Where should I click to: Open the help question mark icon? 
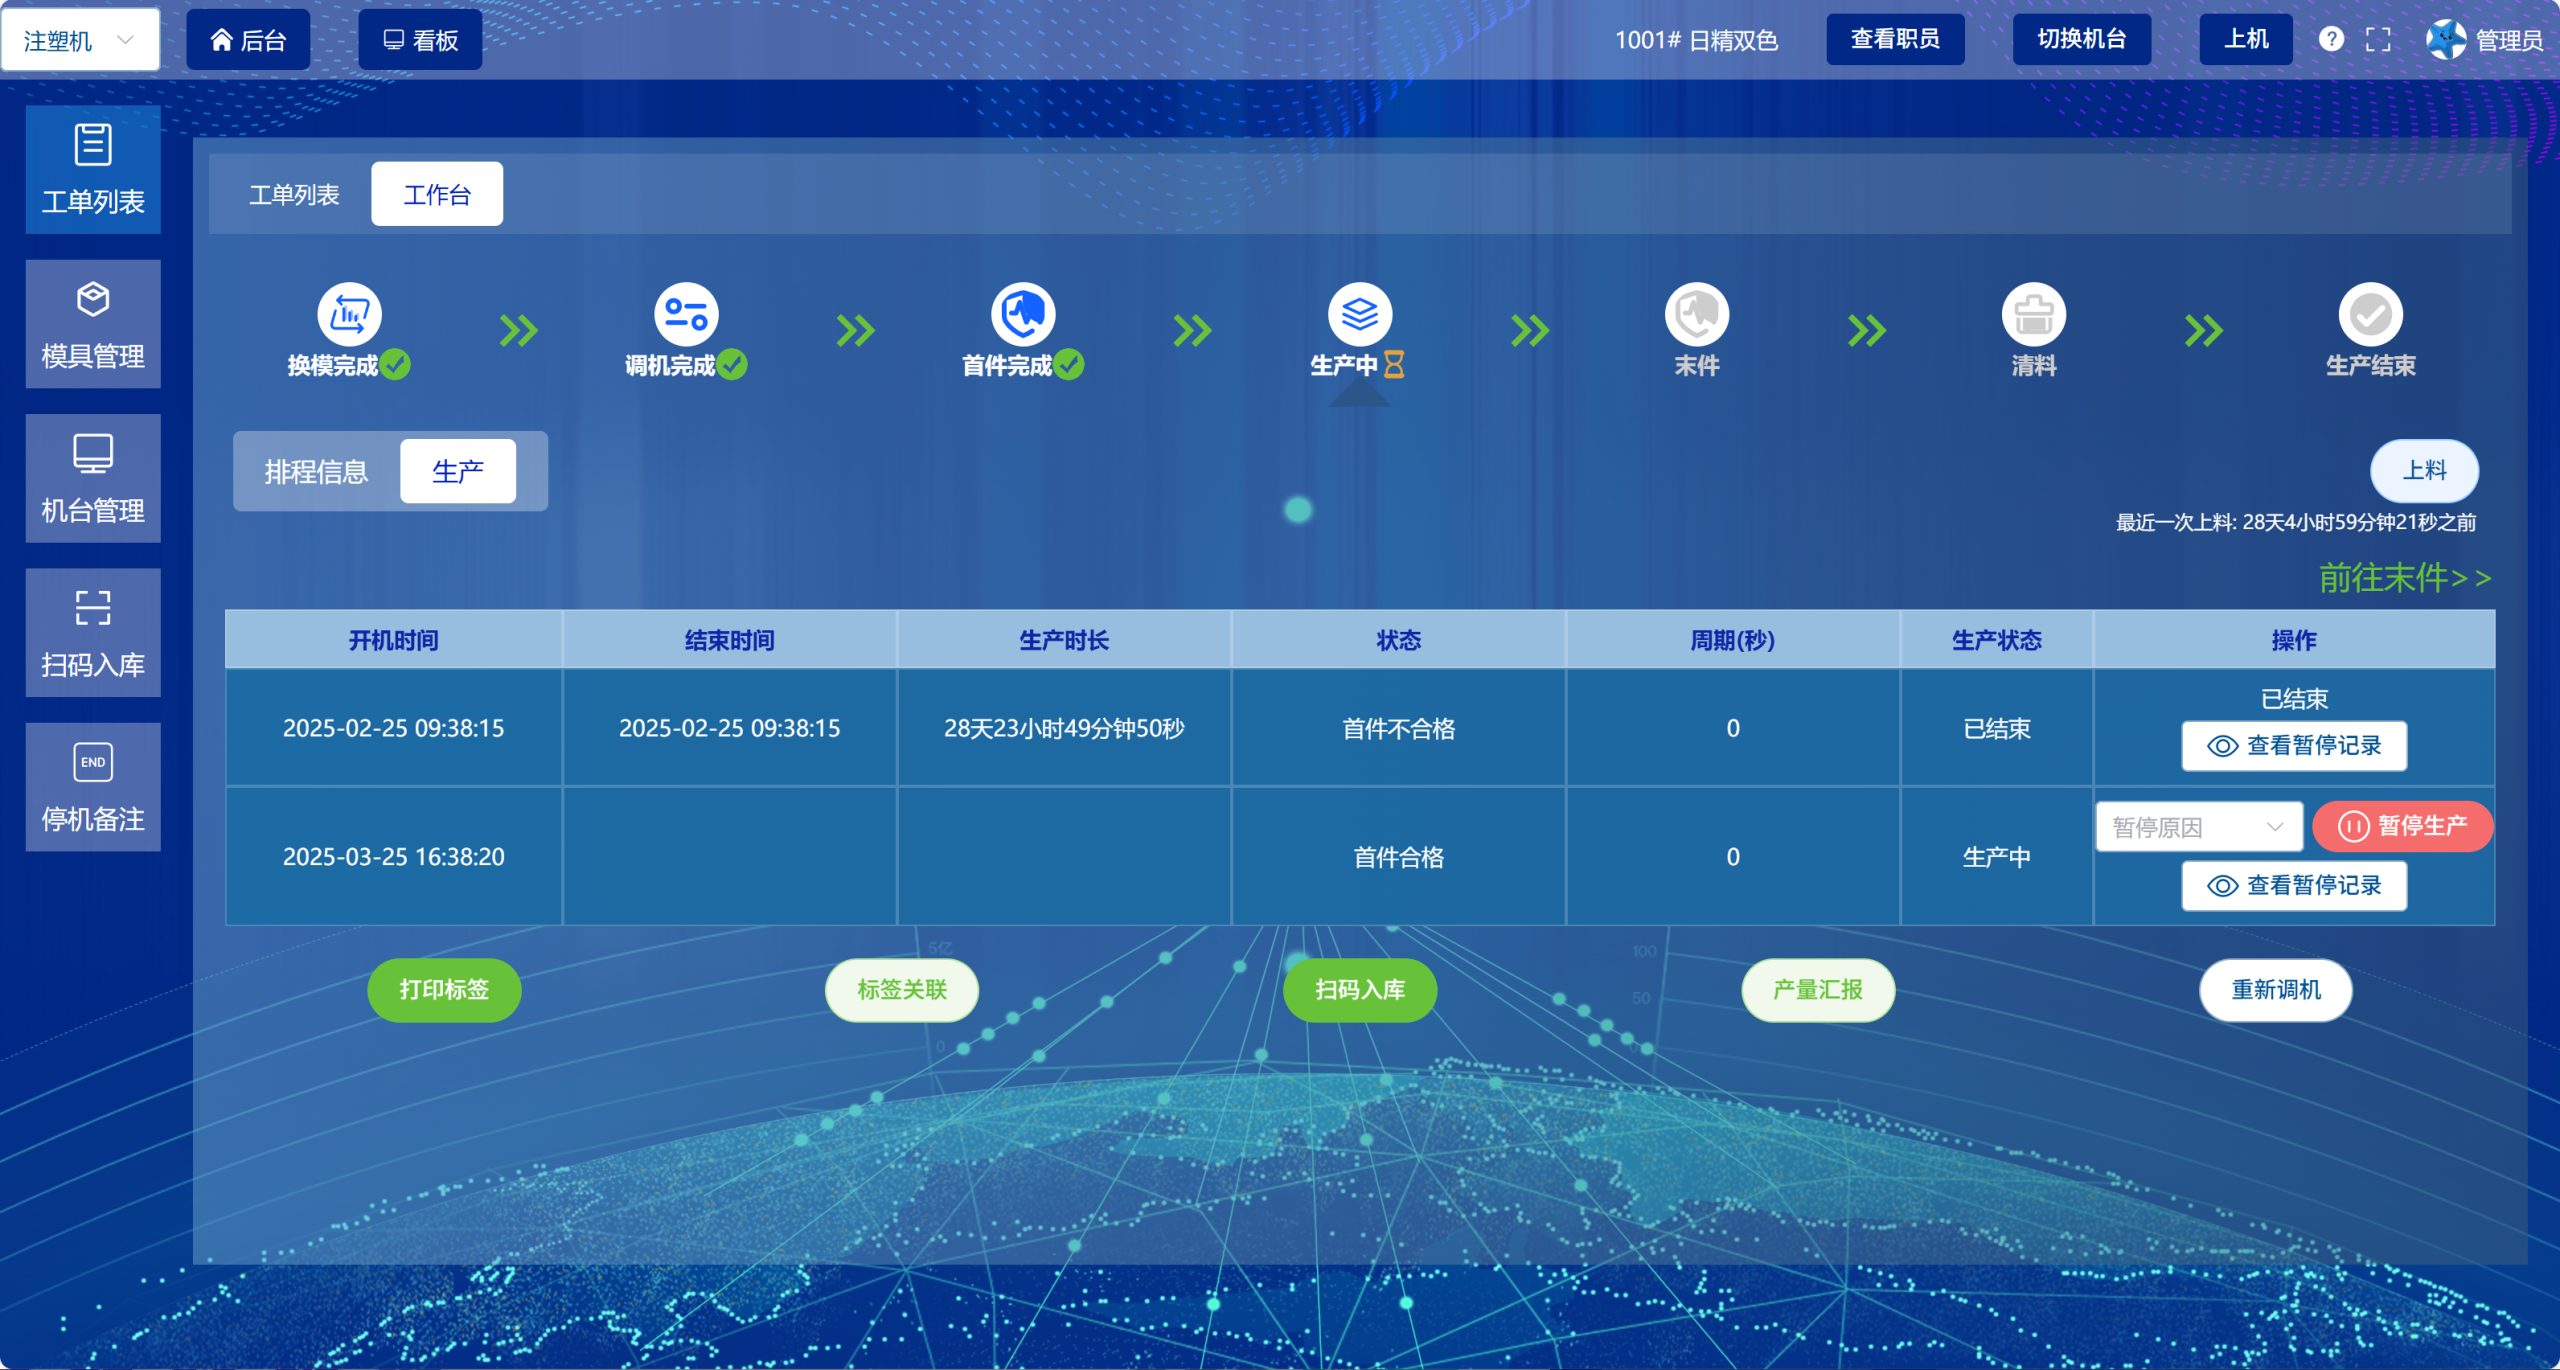(x=2331, y=39)
